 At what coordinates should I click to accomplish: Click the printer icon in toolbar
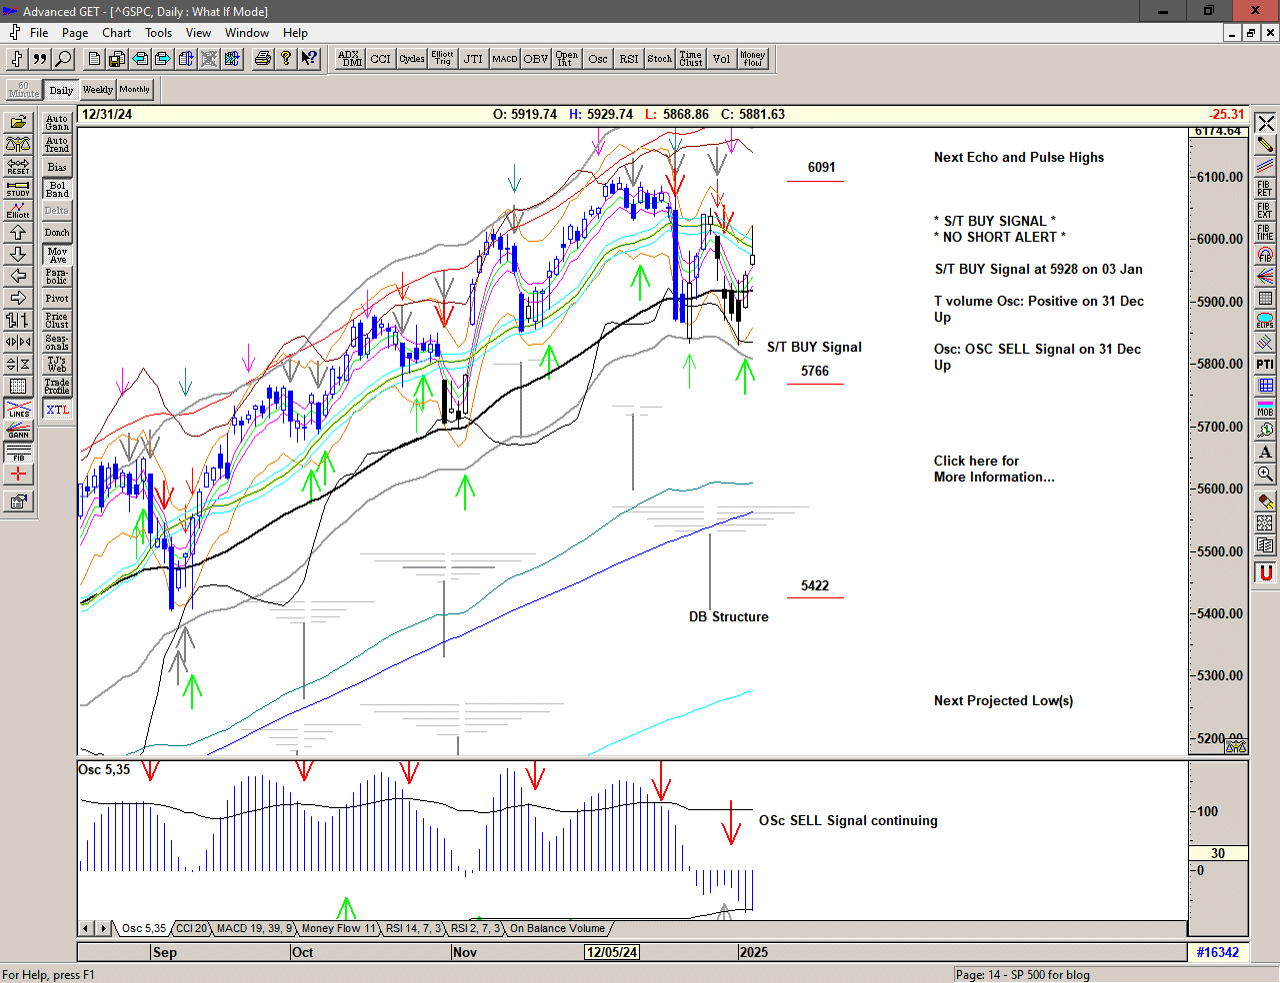coord(262,59)
